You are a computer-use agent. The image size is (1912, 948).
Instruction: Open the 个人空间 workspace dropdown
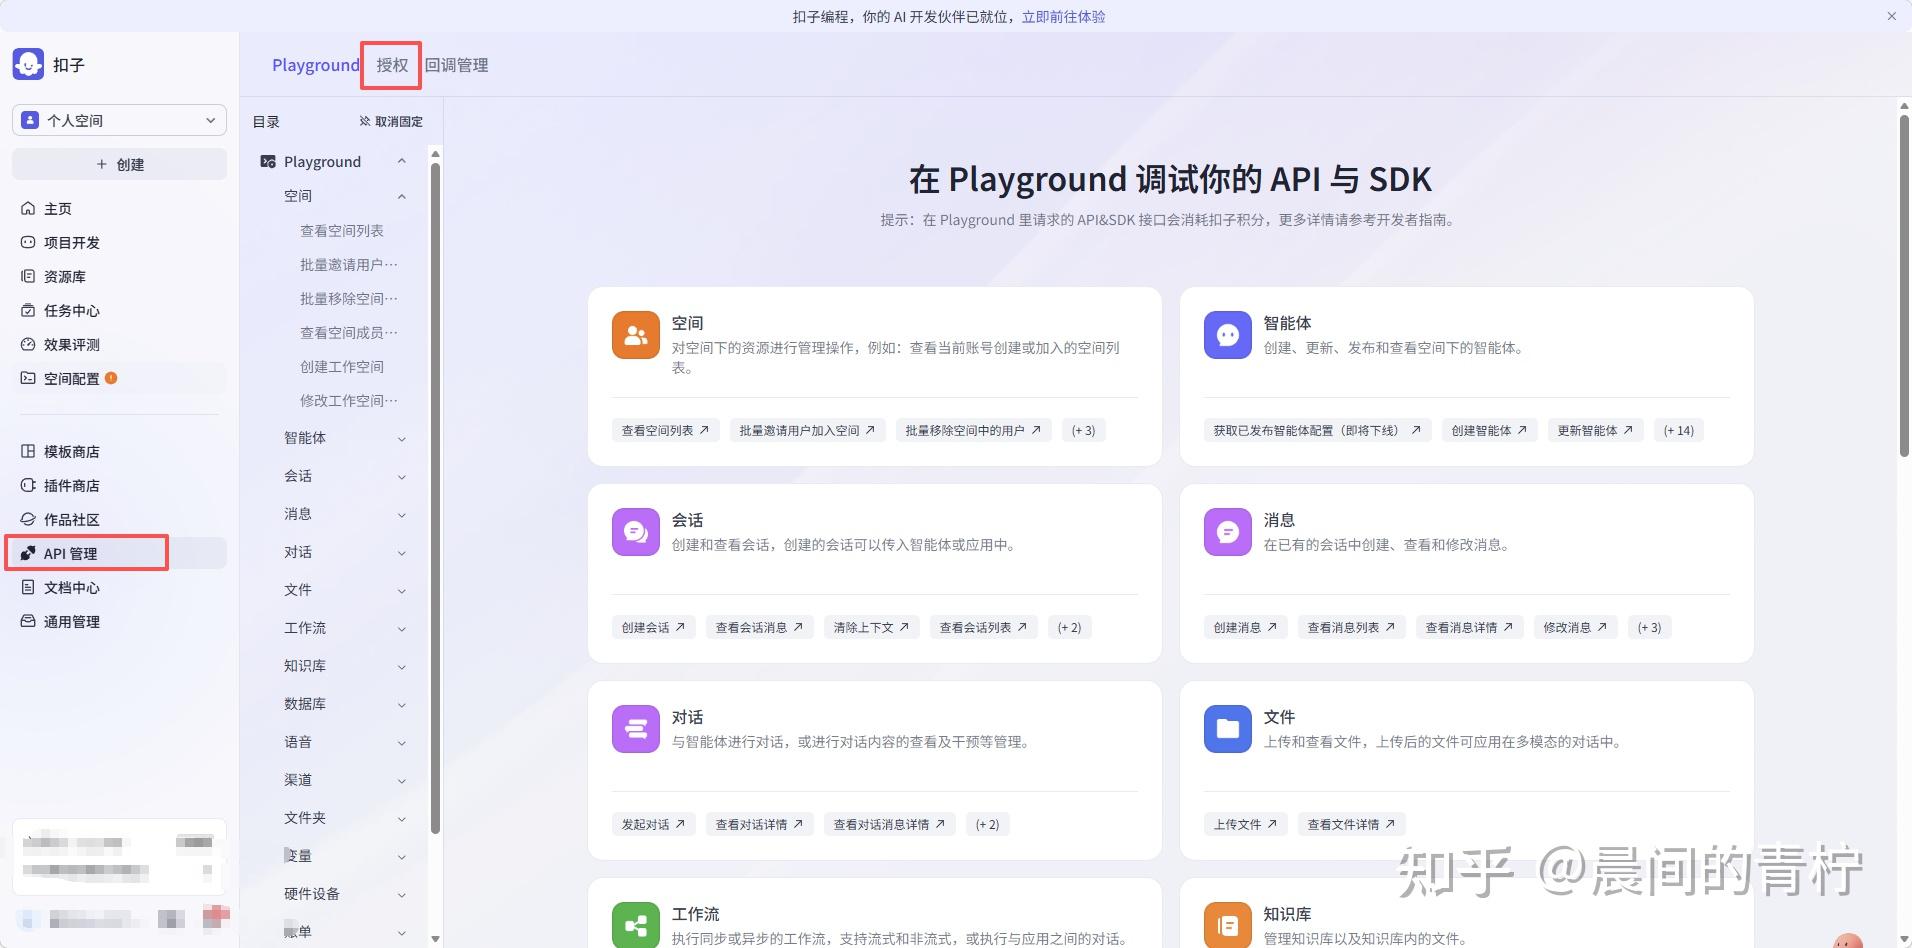(120, 120)
